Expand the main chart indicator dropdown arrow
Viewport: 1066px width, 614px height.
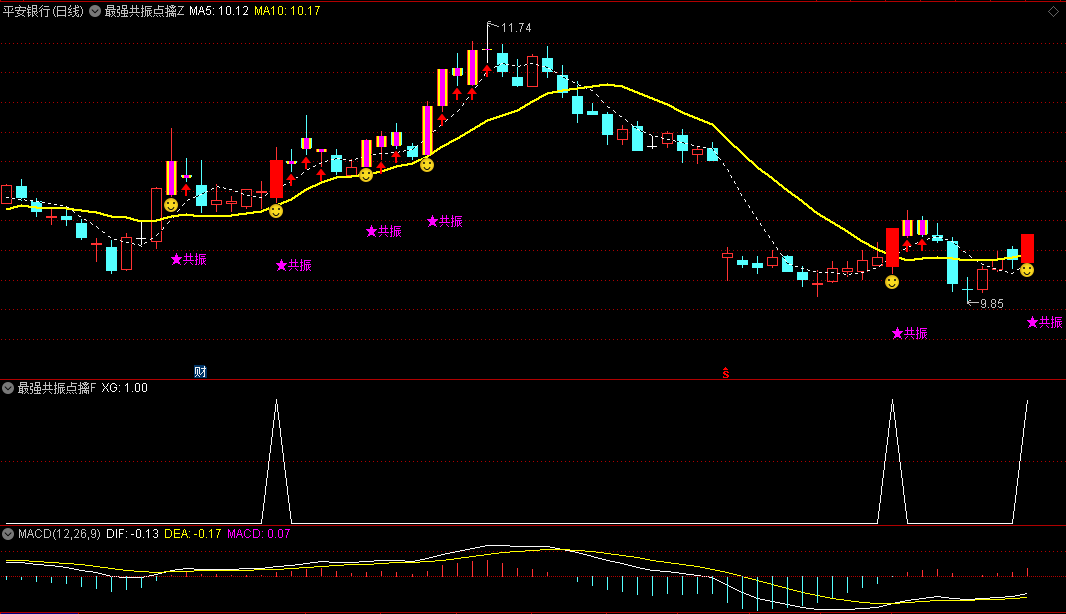point(95,11)
